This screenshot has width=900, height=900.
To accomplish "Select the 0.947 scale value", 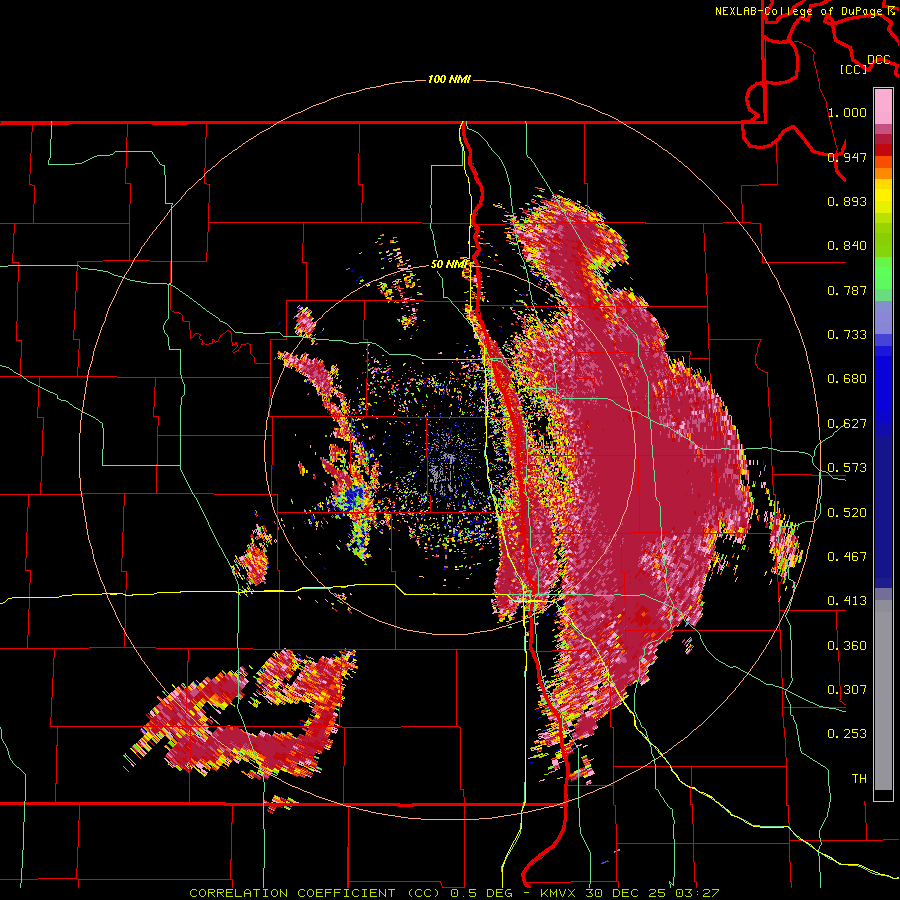I will coord(847,157).
